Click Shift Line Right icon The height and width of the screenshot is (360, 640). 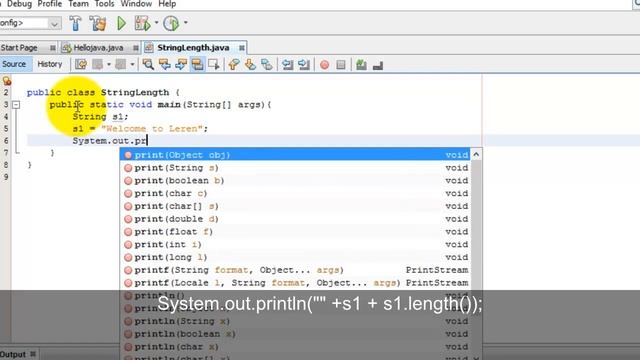pyautogui.click(x=304, y=64)
